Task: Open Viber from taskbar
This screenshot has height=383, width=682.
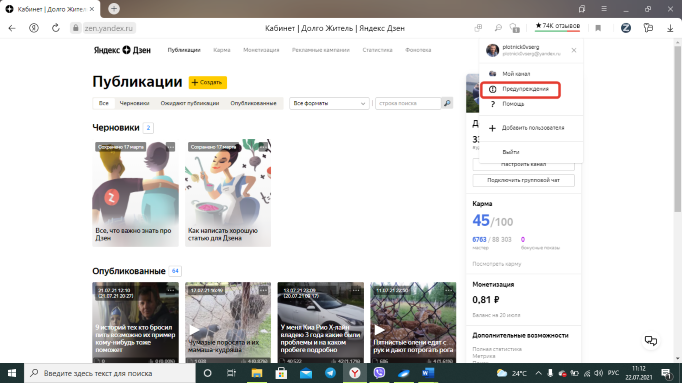Action: click(x=379, y=373)
